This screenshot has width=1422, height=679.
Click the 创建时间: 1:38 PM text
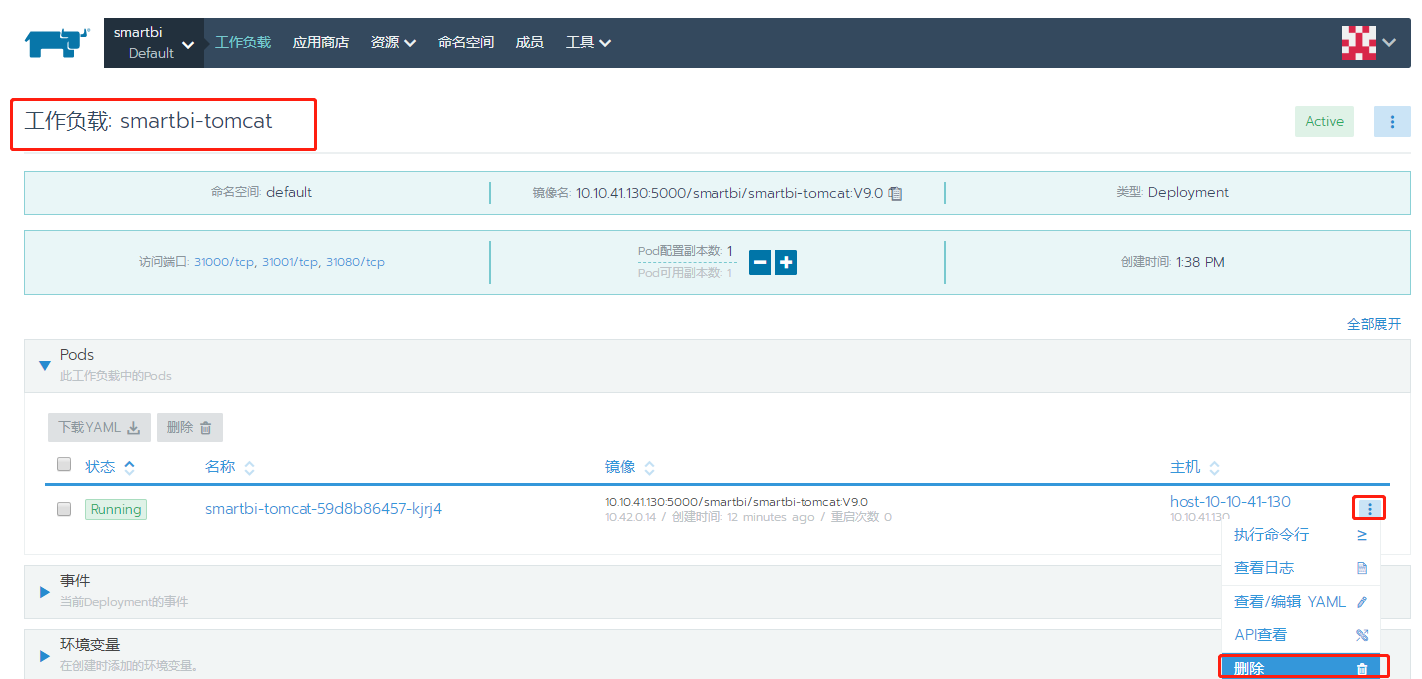[1172, 262]
